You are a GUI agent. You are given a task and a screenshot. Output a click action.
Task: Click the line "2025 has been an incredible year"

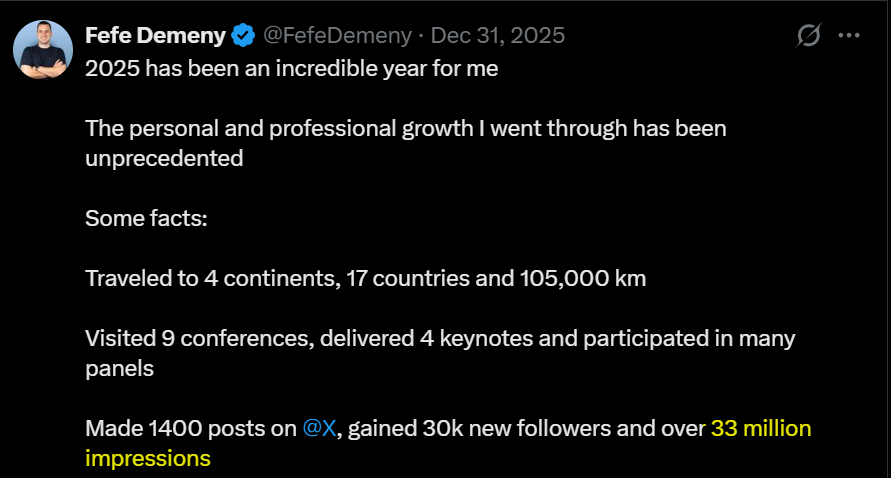[x=290, y=70]
